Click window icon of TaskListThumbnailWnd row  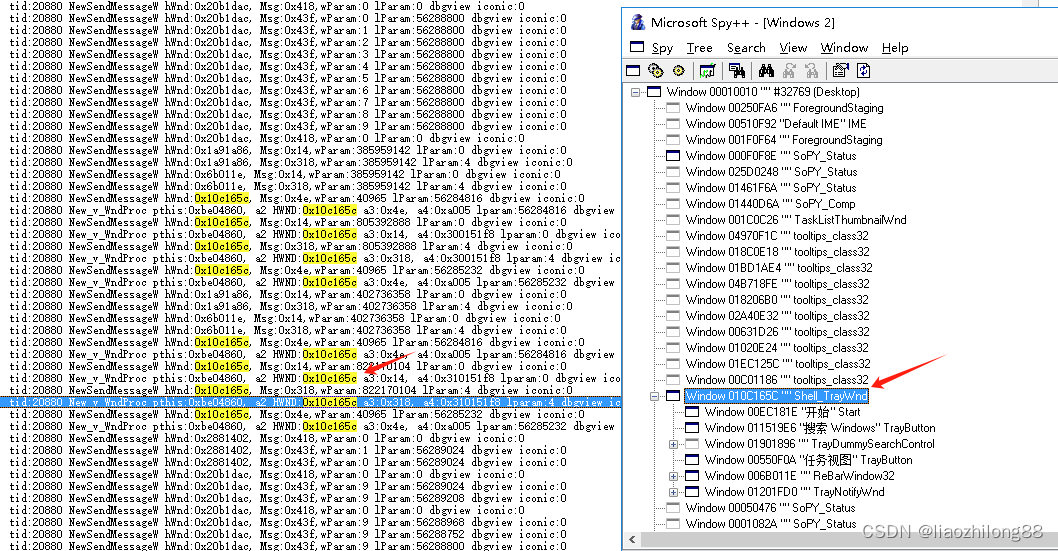673,220
